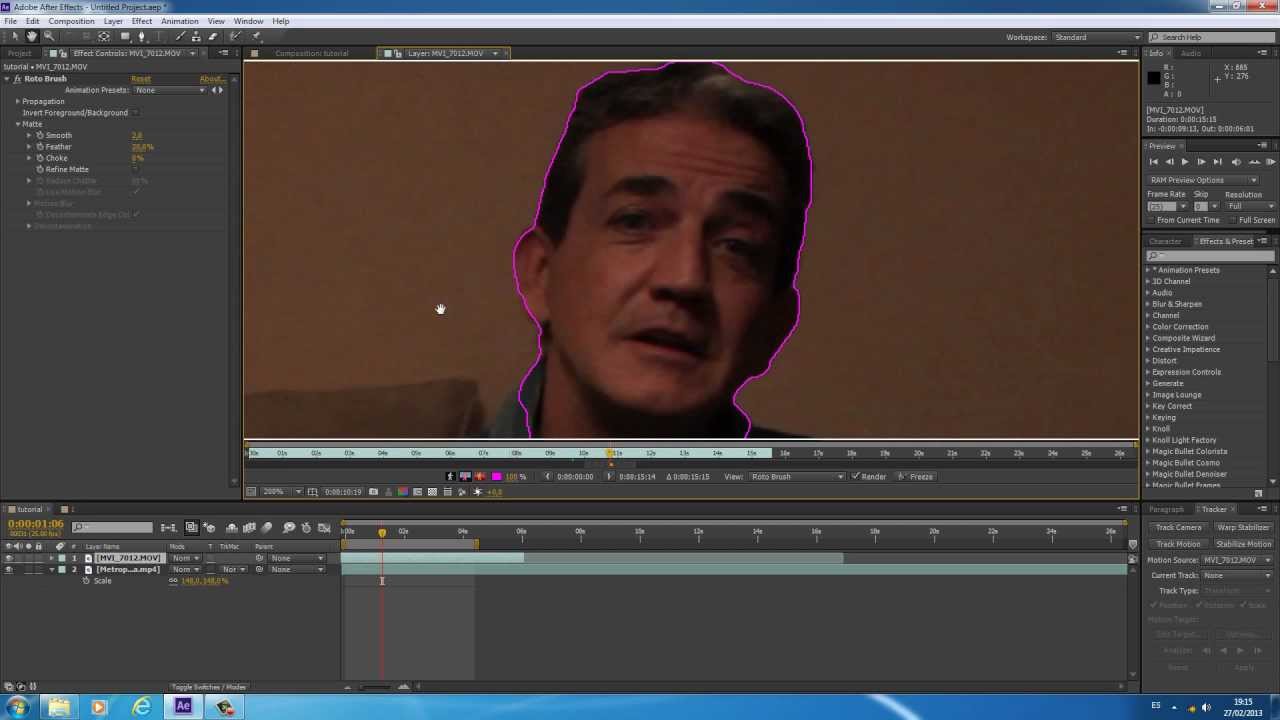1280x720 pixels.
Task: Select the Pen tool
Action: (x=141, y=36)
